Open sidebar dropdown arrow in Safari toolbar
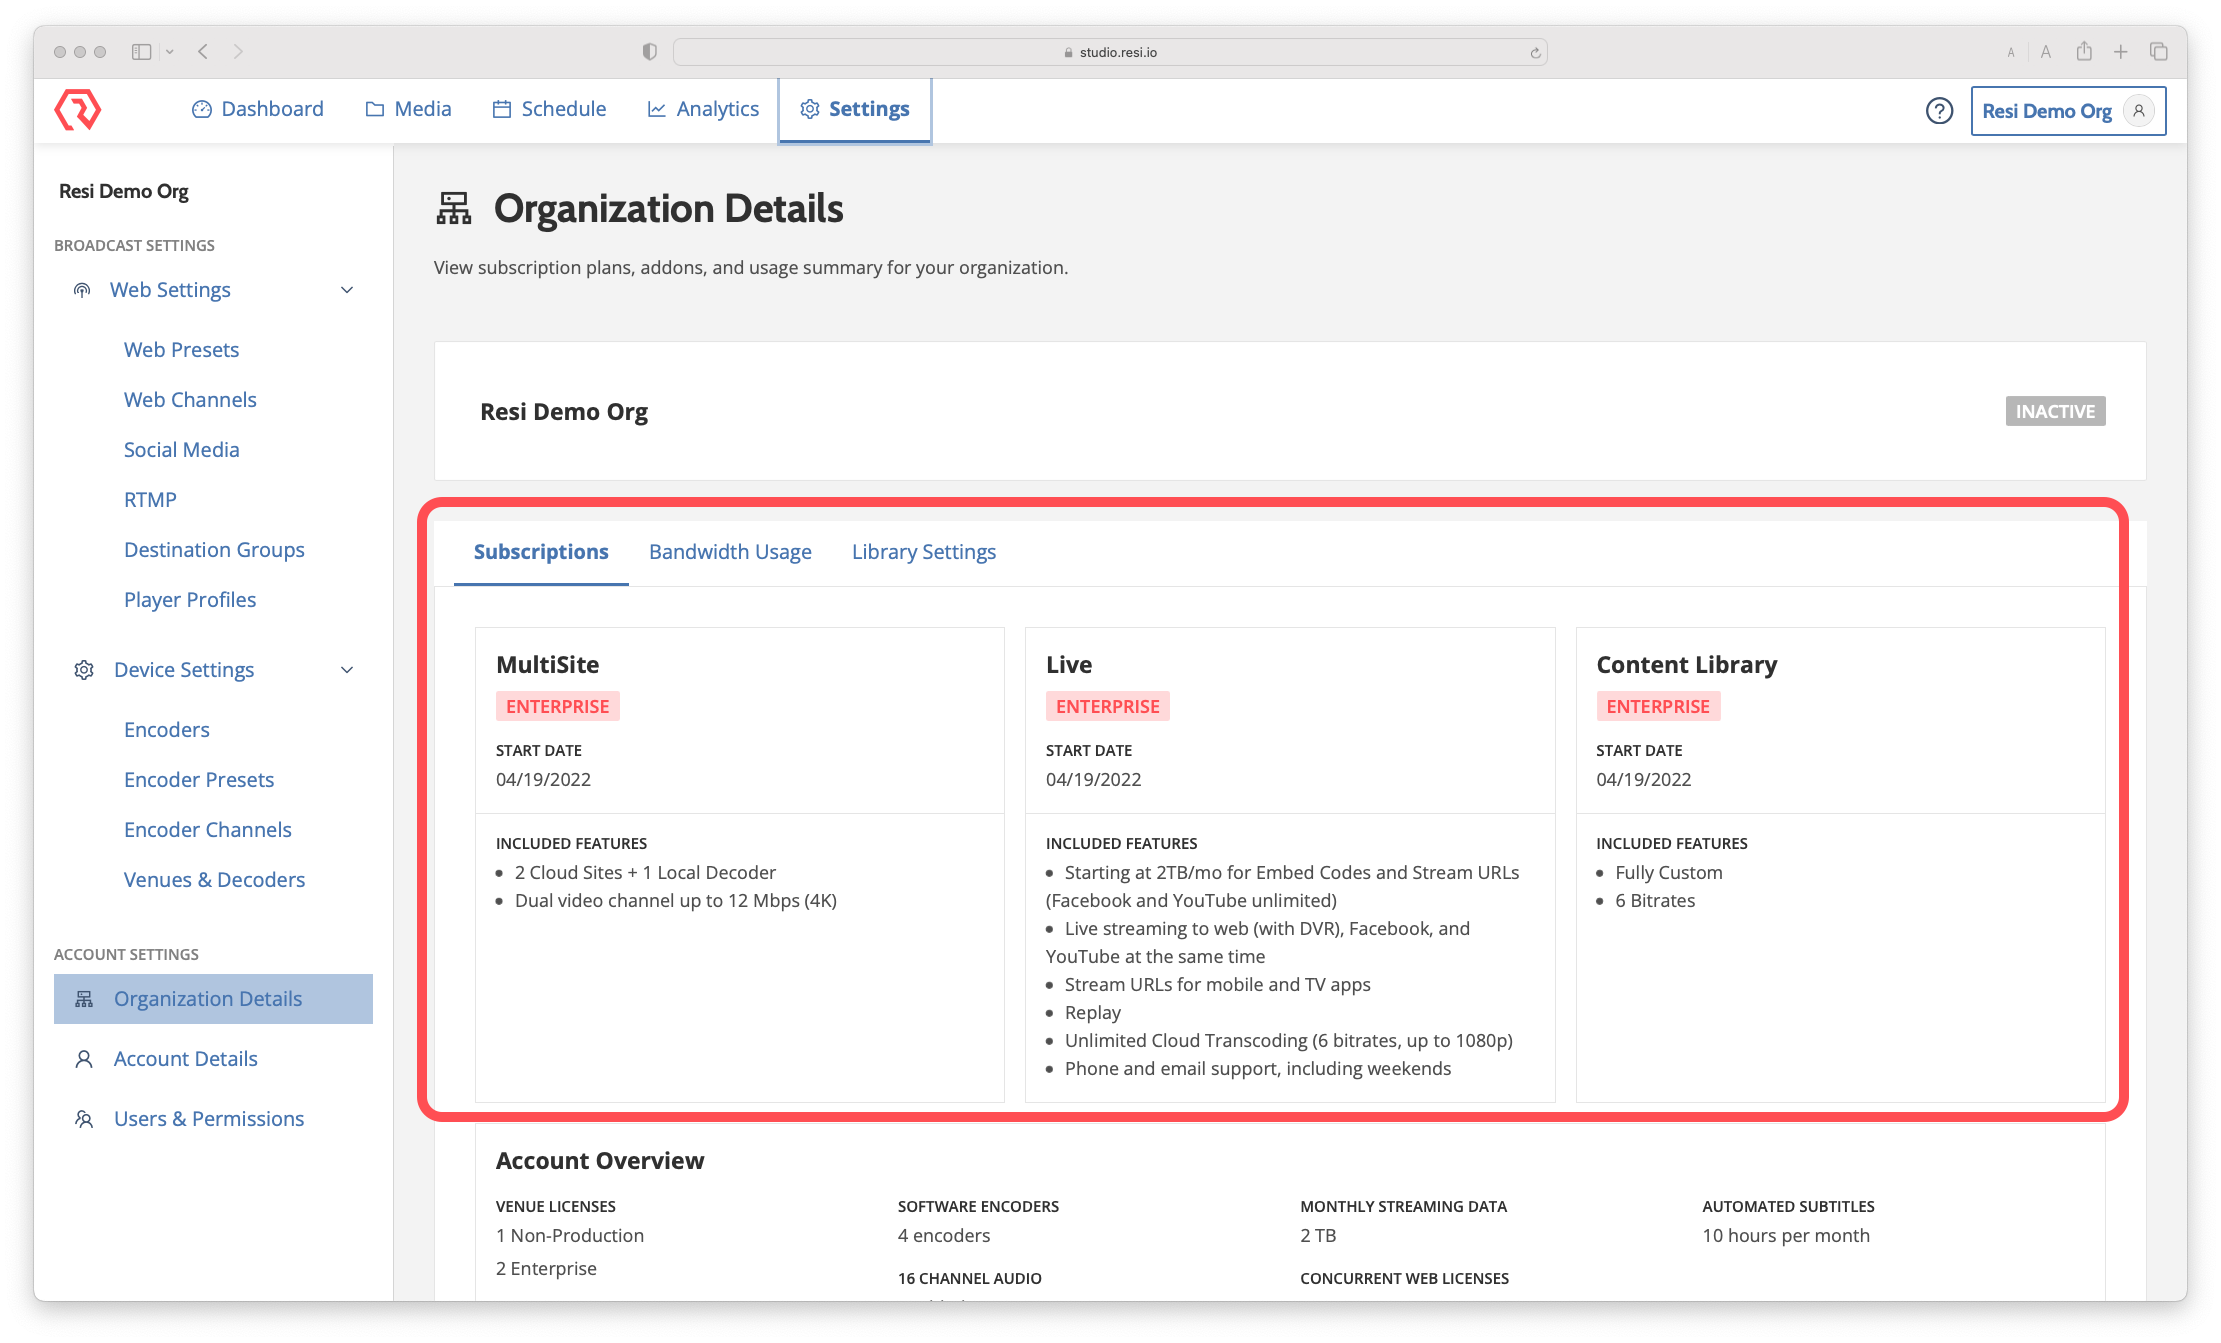Viewport: 2221px width, 1343px height. [170, 52]
